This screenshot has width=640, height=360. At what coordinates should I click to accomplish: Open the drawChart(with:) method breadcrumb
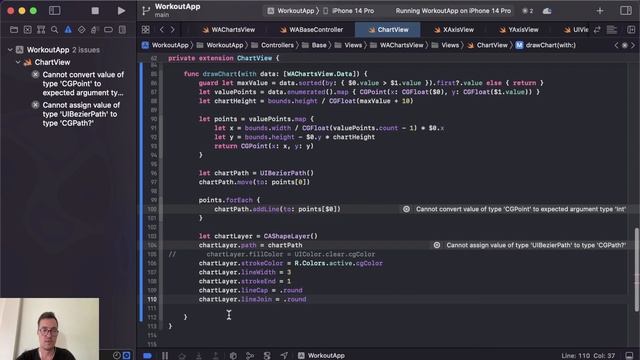(x=546, y=45)
